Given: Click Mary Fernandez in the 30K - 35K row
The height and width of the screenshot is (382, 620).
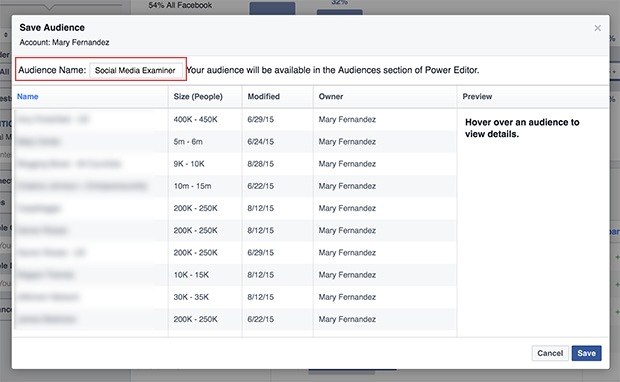Looking at the screenshot, I should [x=347, y=297].
